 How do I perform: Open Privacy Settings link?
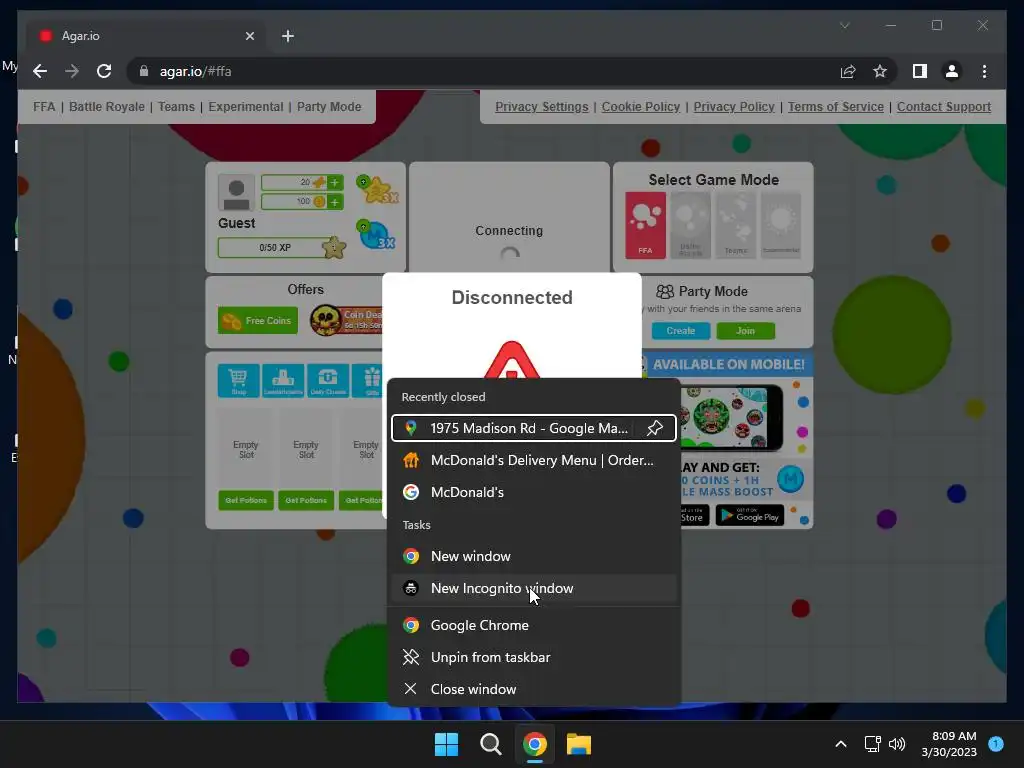coord(541,106)
